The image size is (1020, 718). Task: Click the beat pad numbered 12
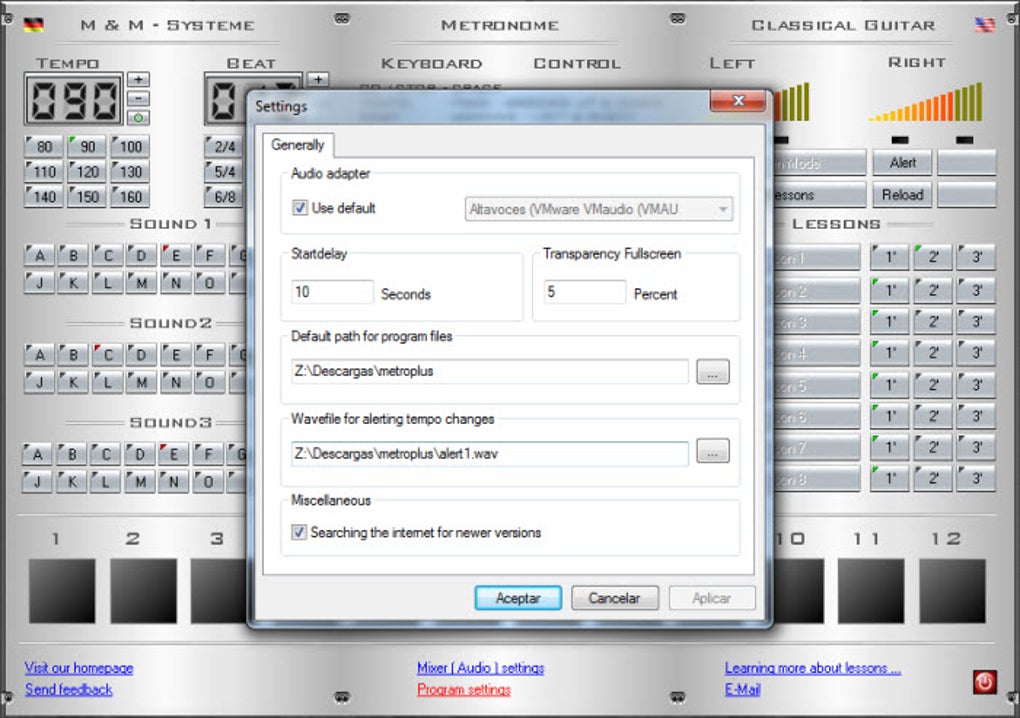952,591
